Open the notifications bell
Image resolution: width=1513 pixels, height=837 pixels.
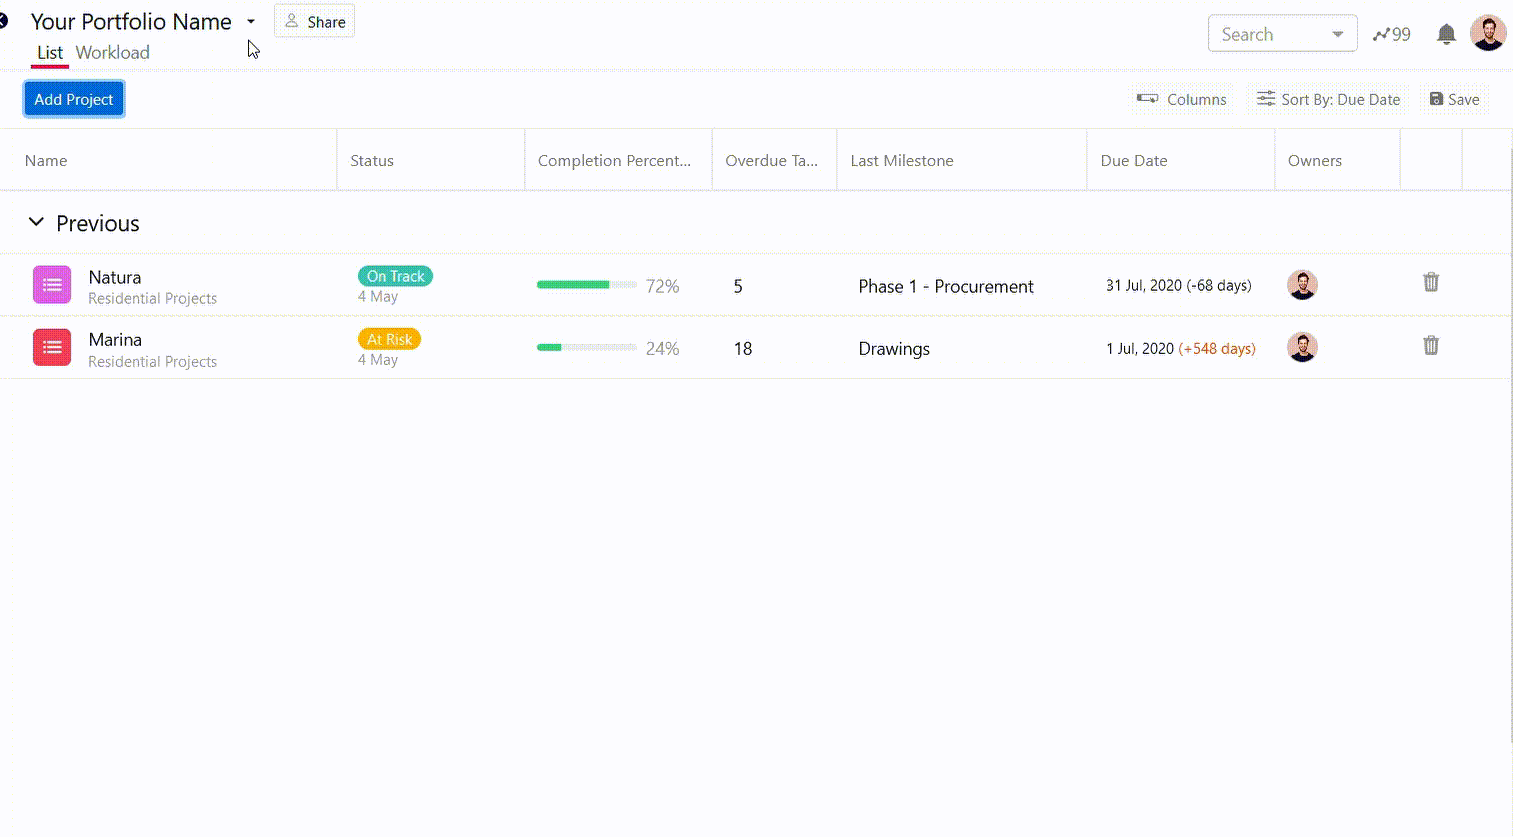point(1446,35)
